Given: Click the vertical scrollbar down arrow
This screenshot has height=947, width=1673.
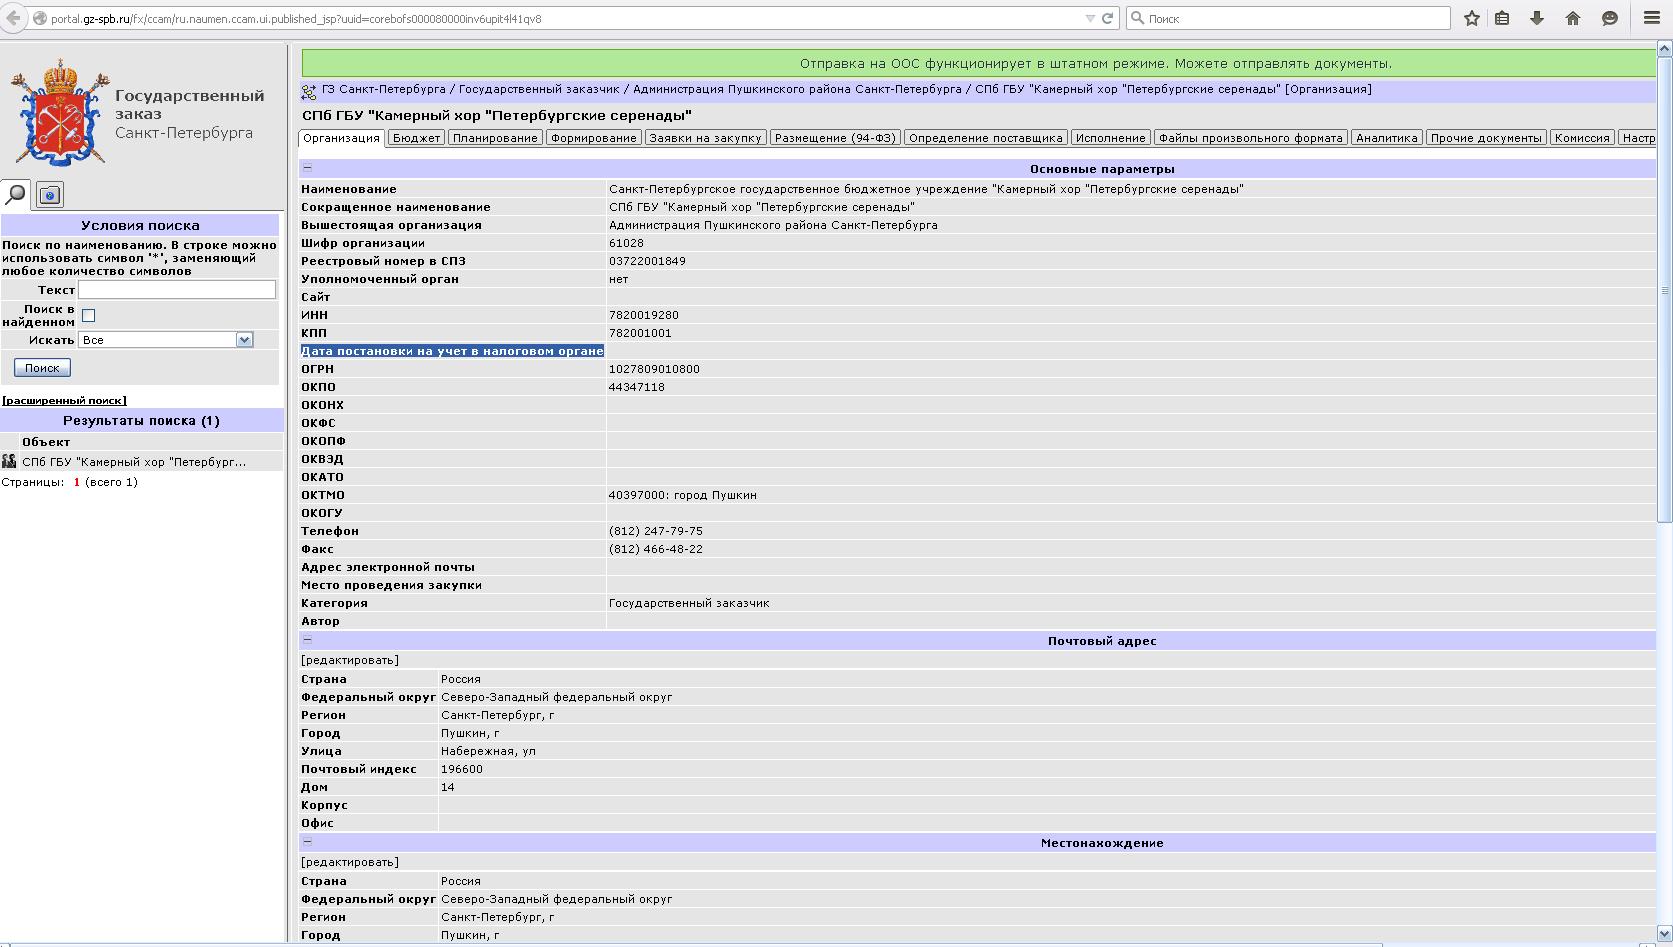Looking at the screenshot, I should click(1664, 933).
